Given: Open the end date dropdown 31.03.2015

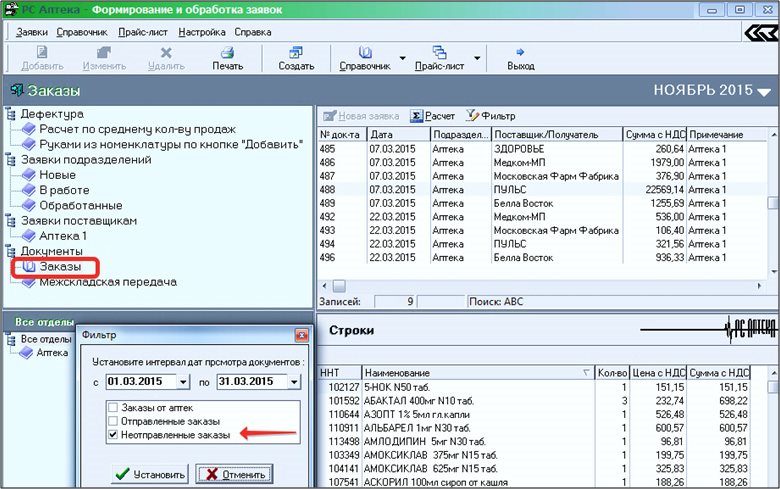Looking at the screenshot, I should (294, 381).
